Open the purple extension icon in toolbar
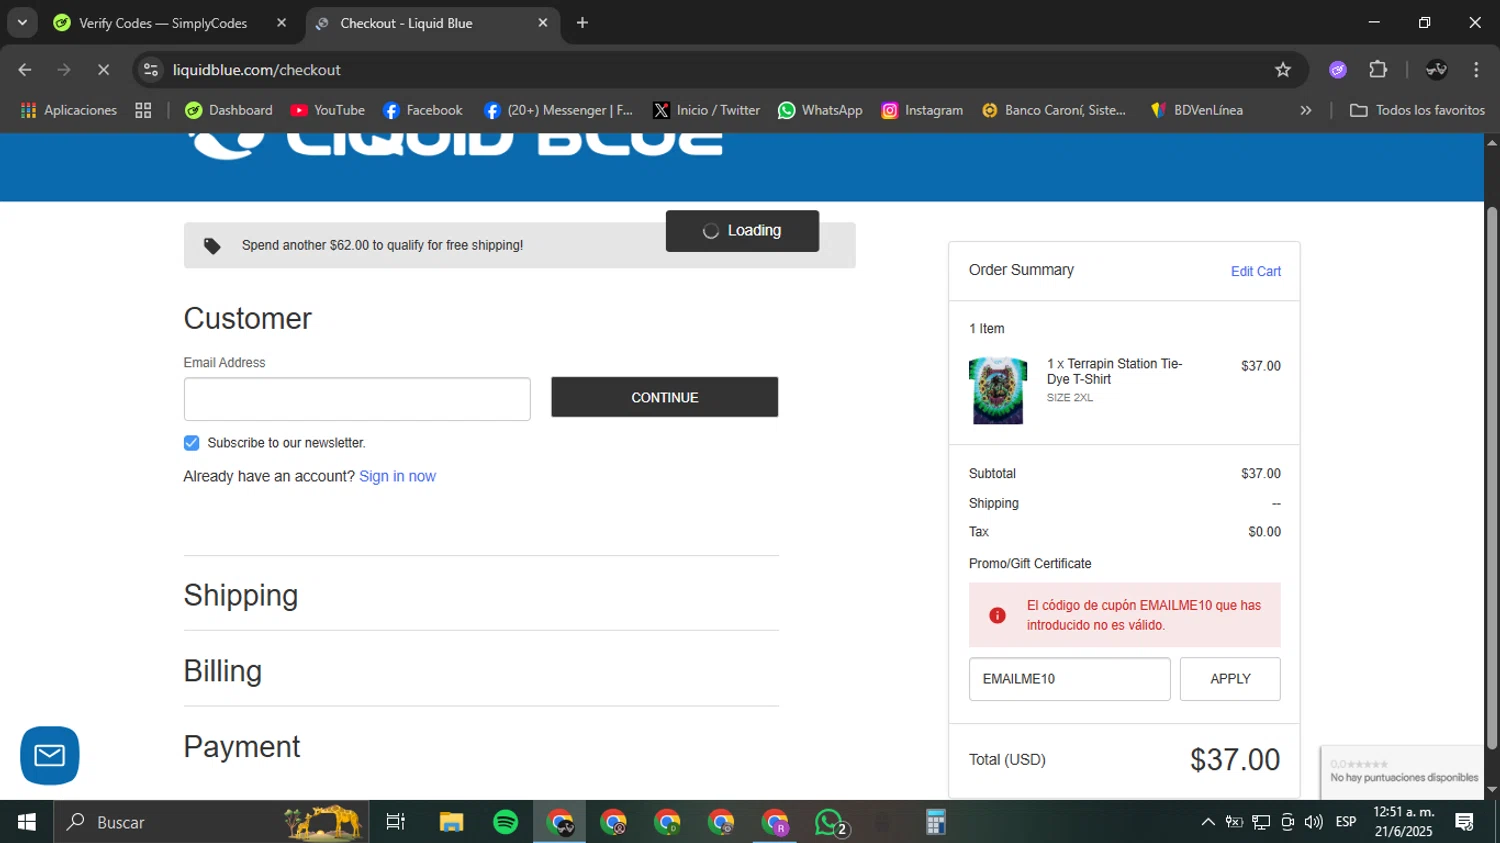The image size is (1500, 843). tap(1338, 70)
